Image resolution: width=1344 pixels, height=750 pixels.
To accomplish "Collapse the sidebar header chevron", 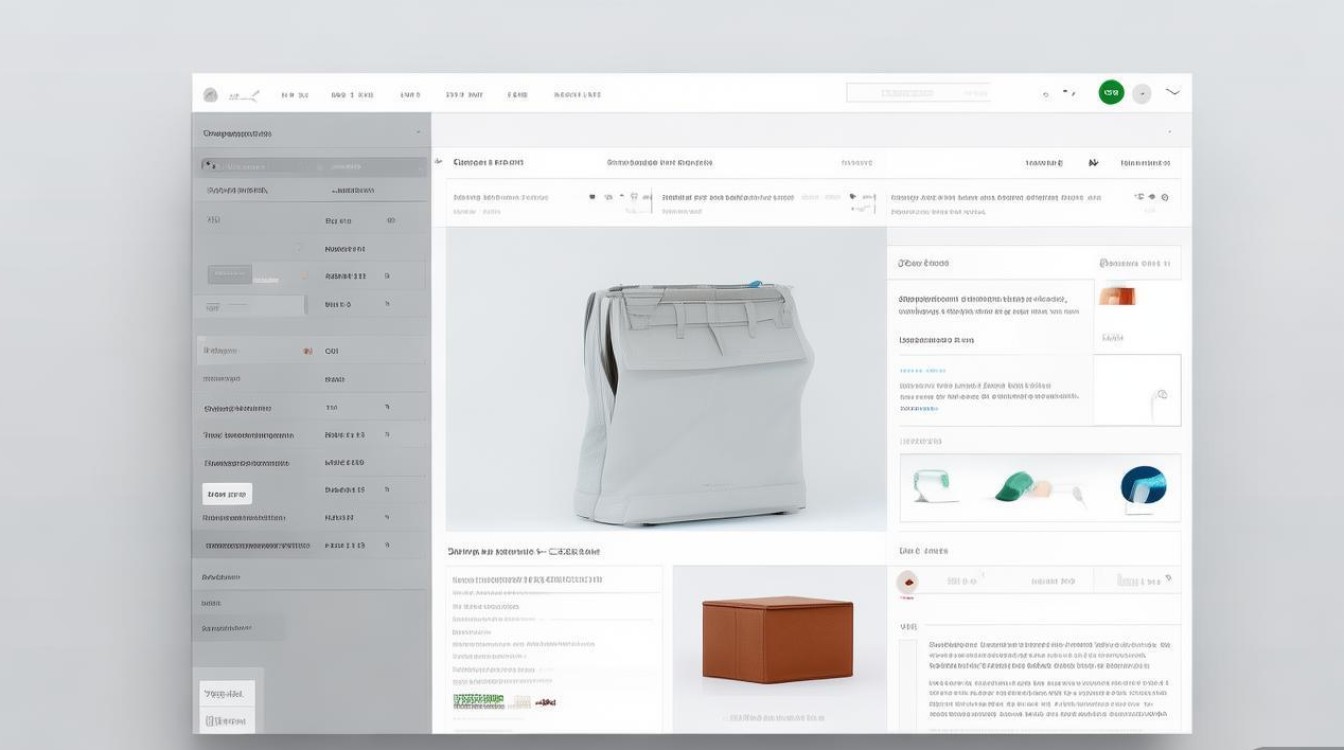I will point(418,133).
